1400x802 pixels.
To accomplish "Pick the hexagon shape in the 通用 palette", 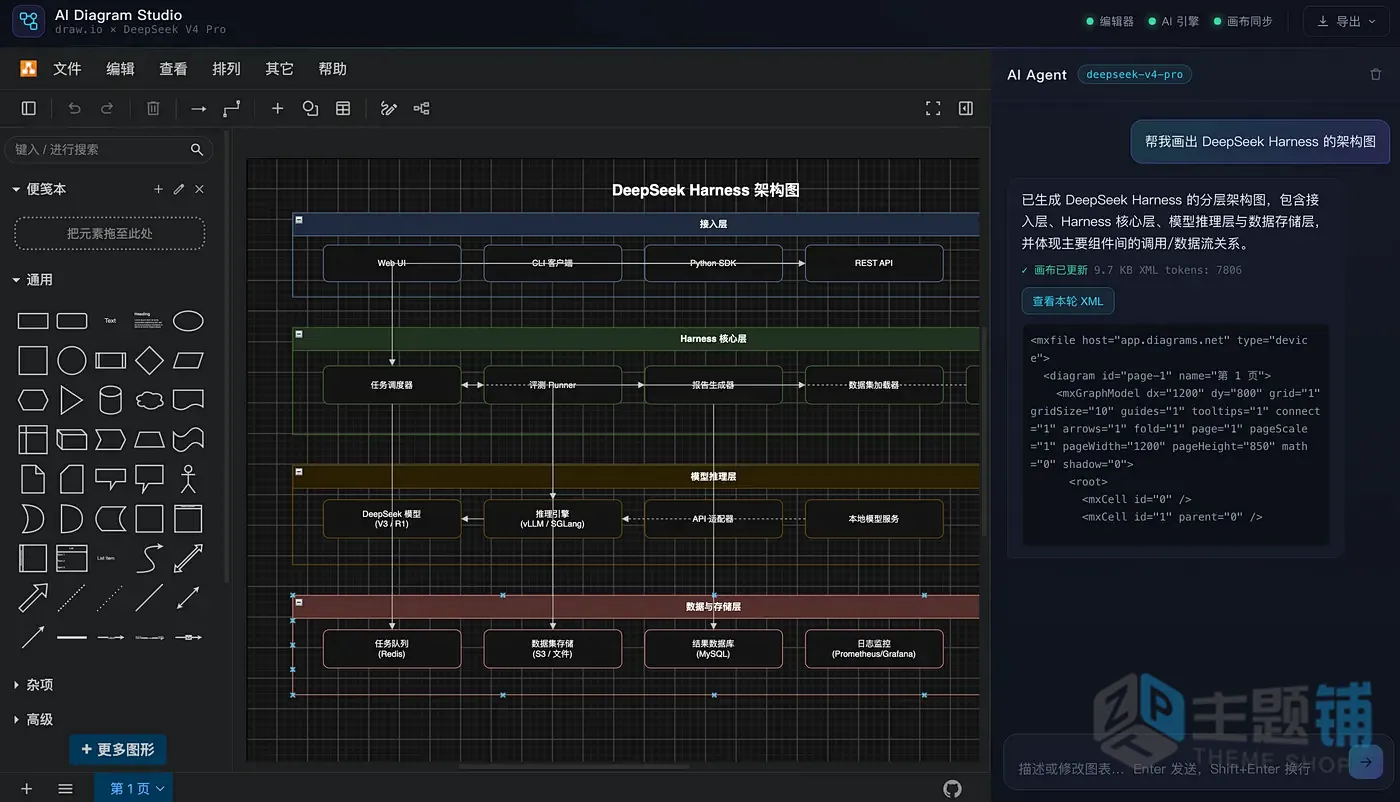I will [33, 400].
